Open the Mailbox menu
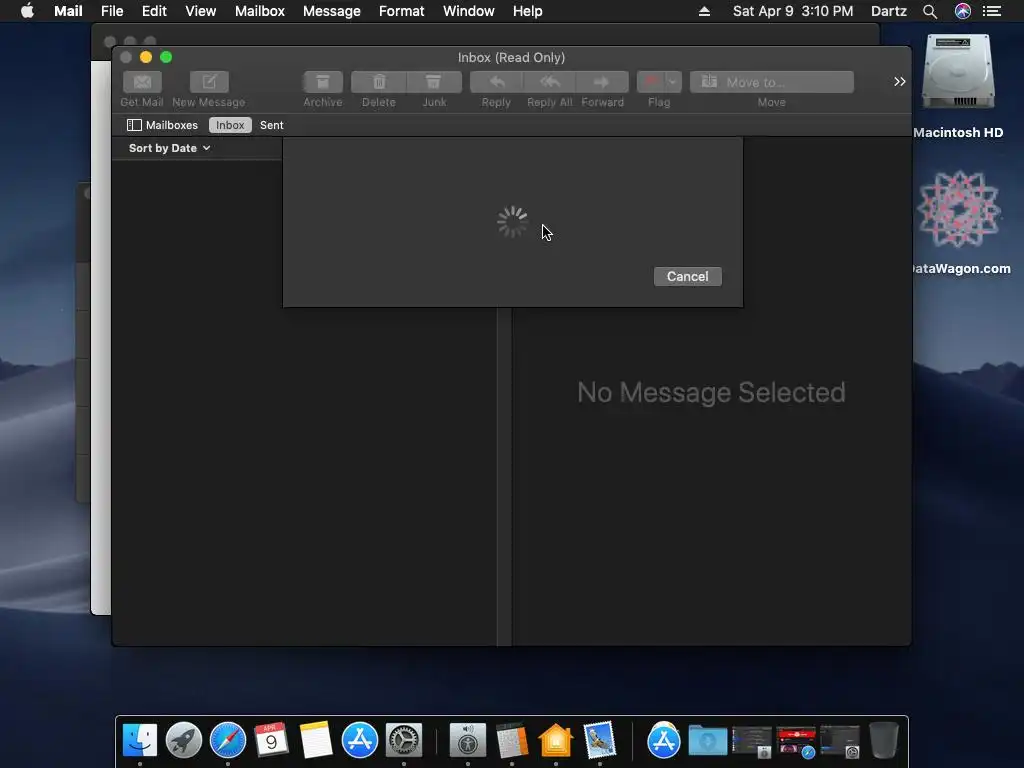The width and height of the screenshot is (1024, 768). (x=260, y=11)
